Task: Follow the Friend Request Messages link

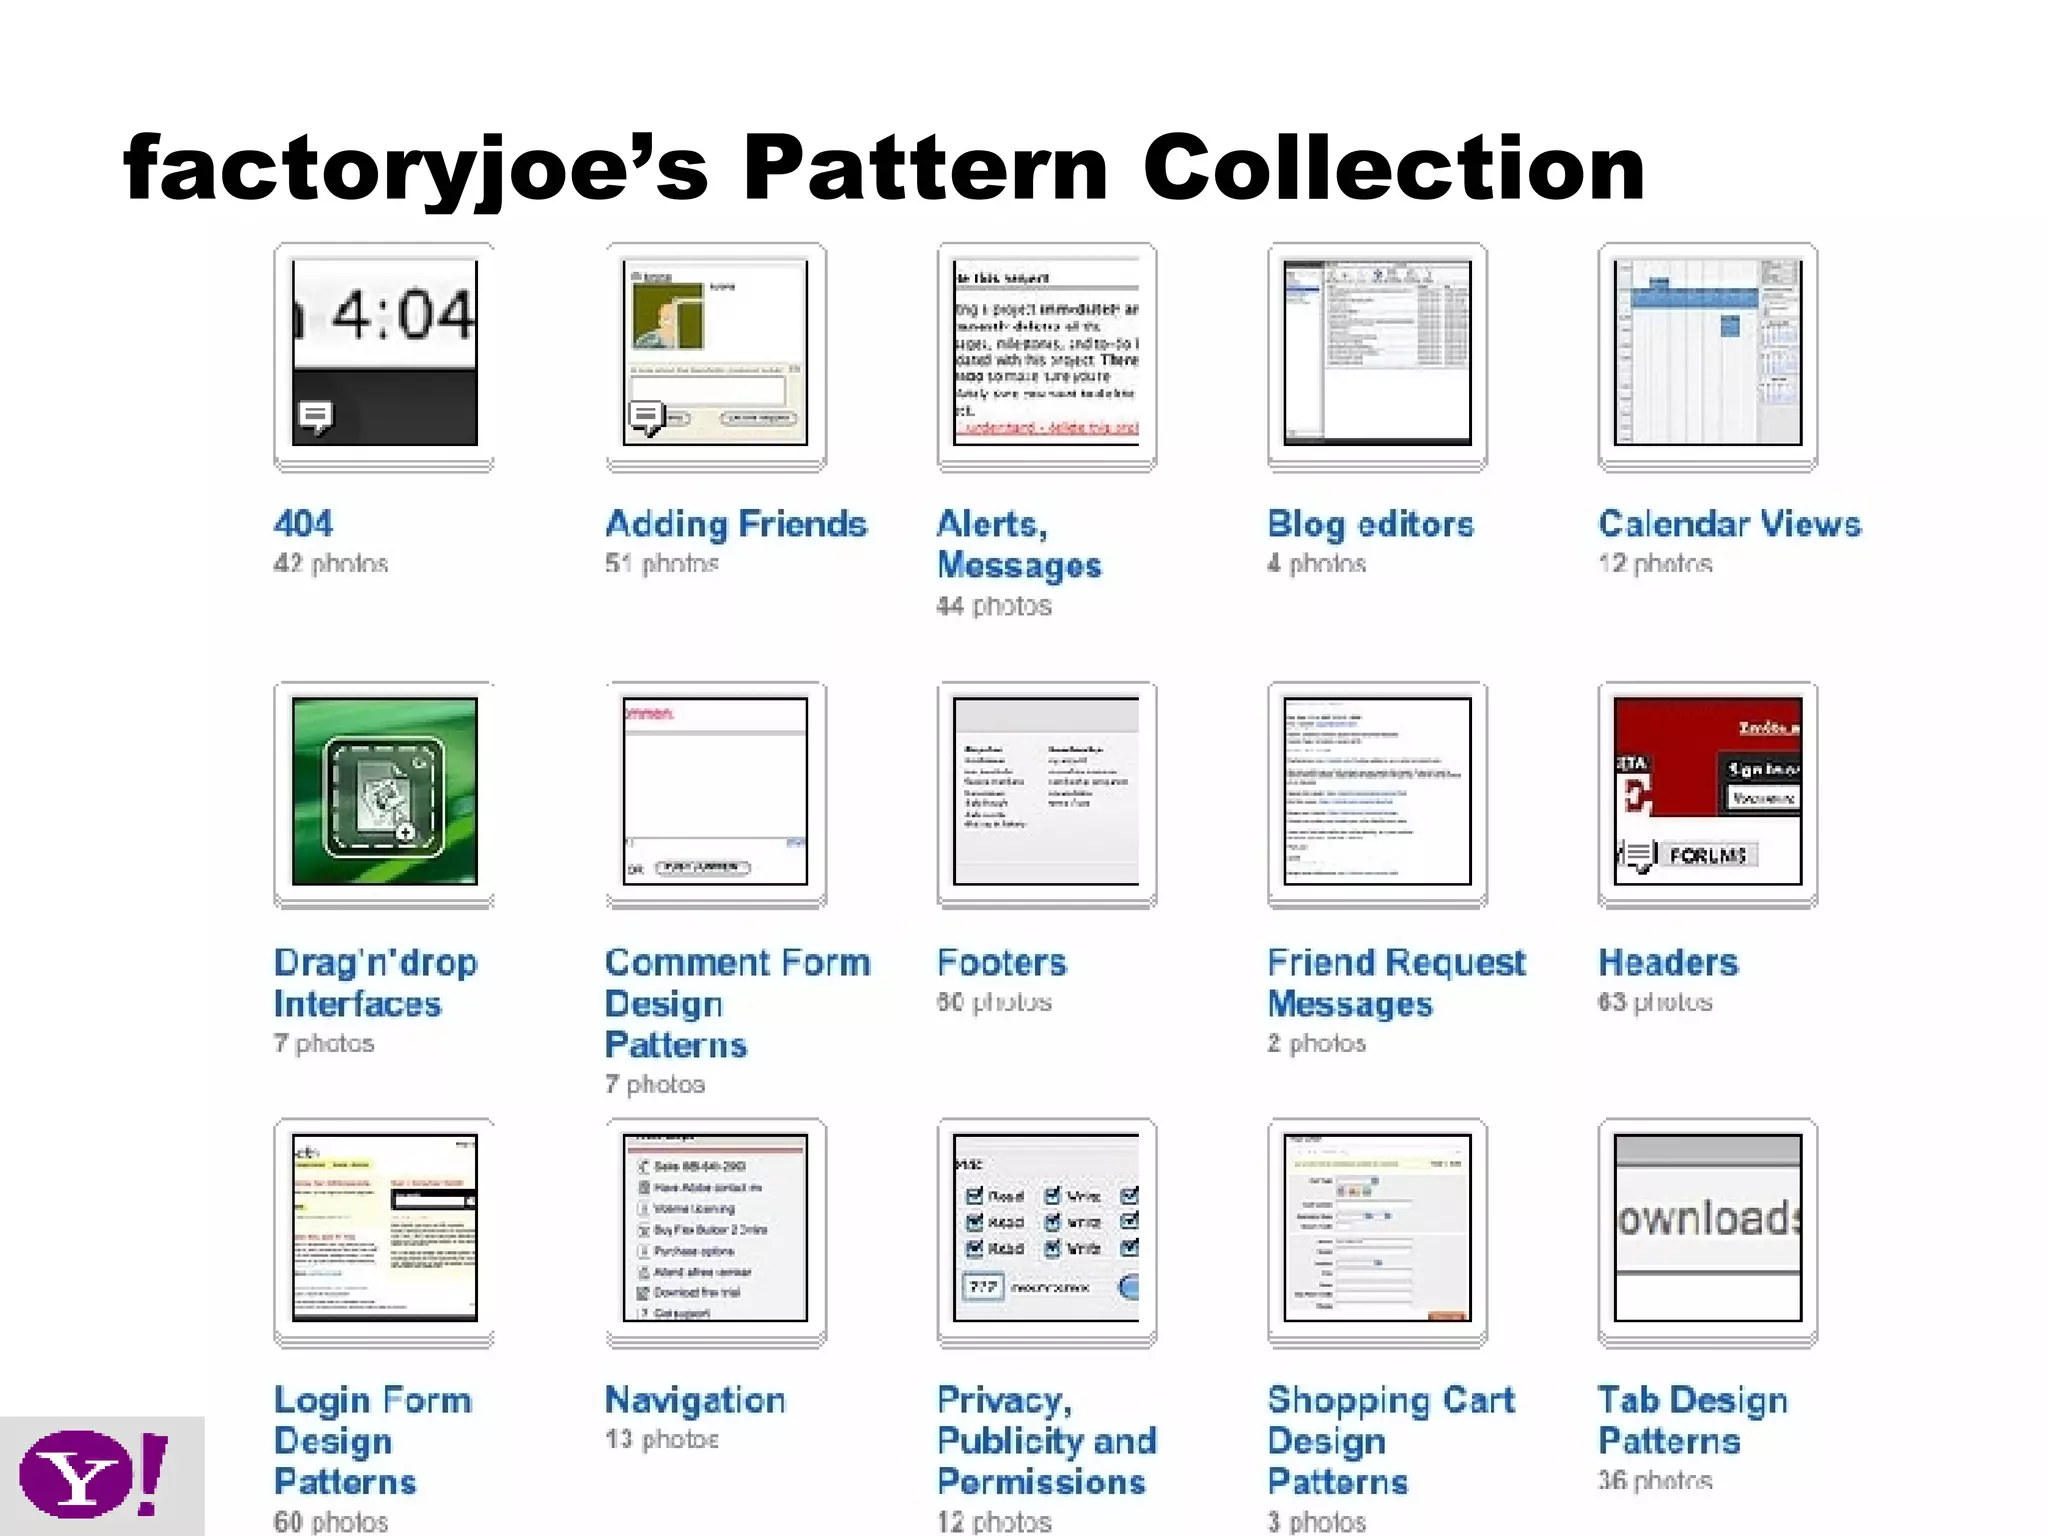Action: (1397, 983)
